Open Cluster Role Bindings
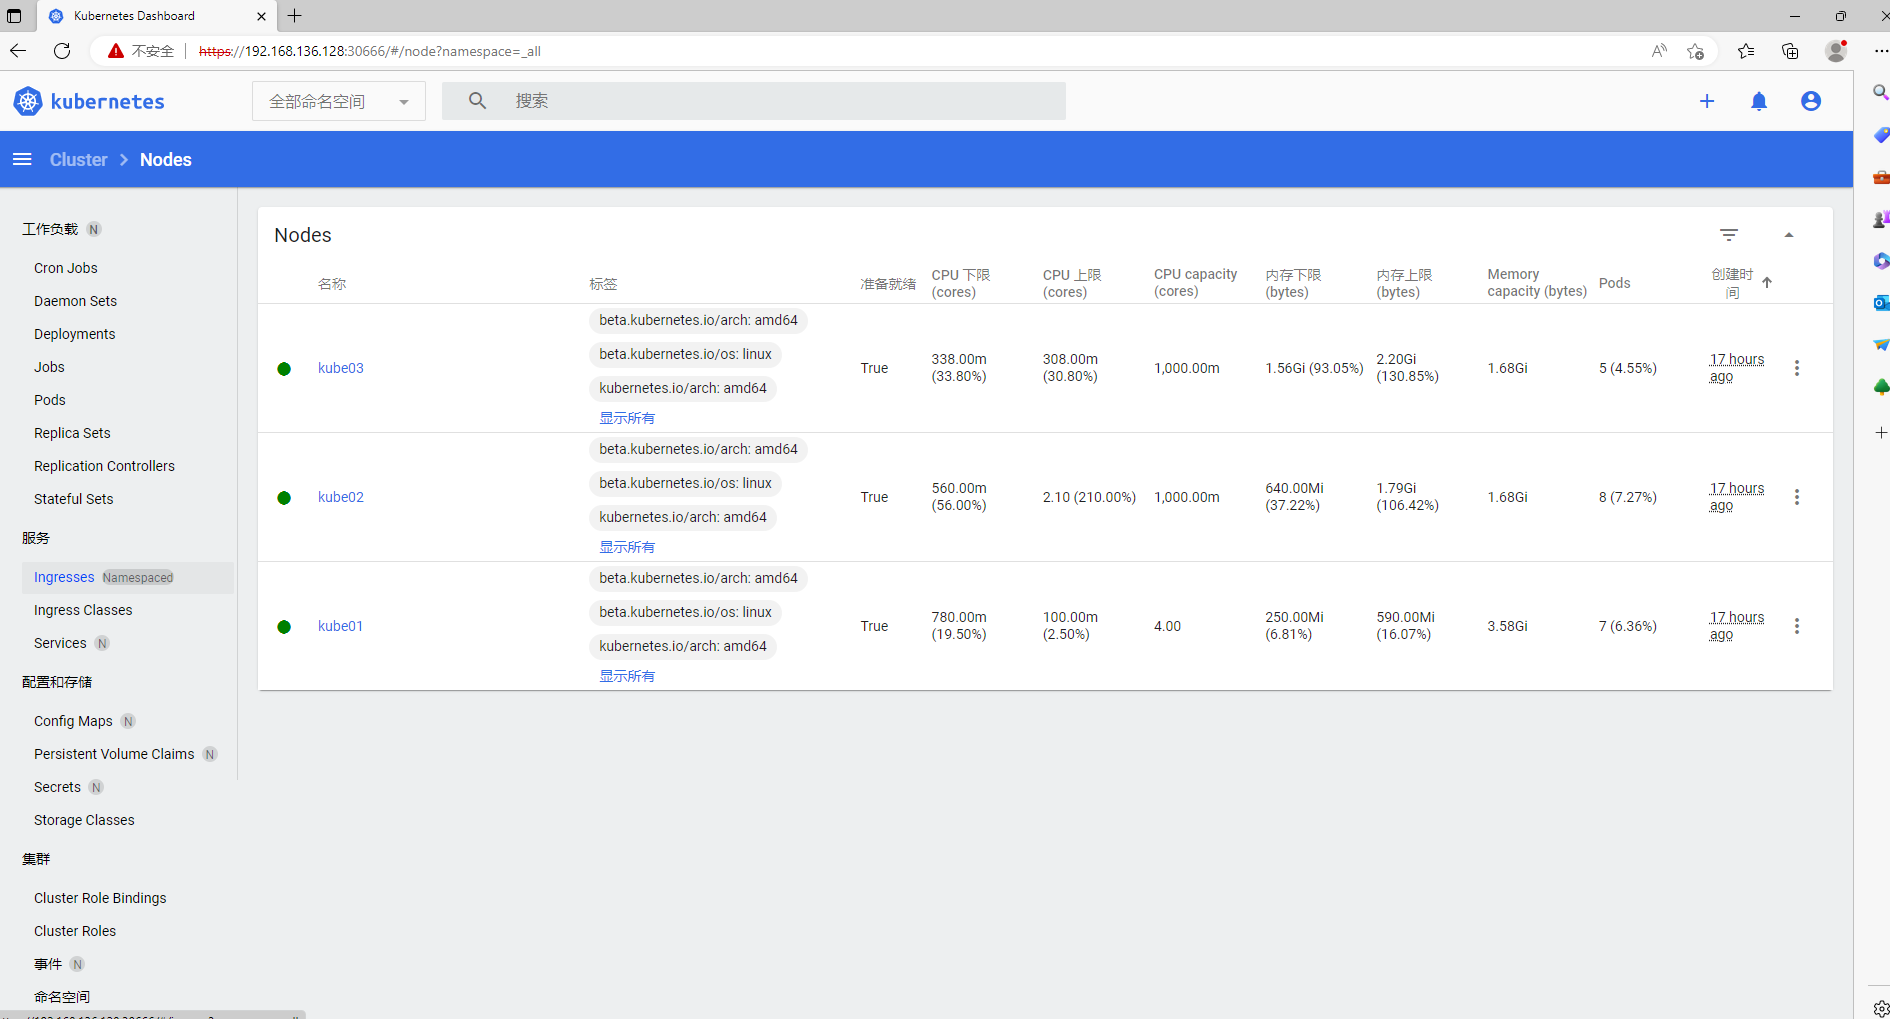This screenshot has height=1019, width=1890. point(100,898)
